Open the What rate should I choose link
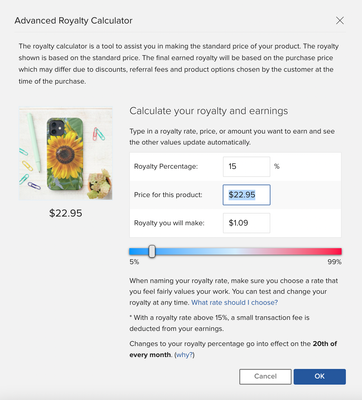This screenshot has height=400, width=362. (234, 303)
